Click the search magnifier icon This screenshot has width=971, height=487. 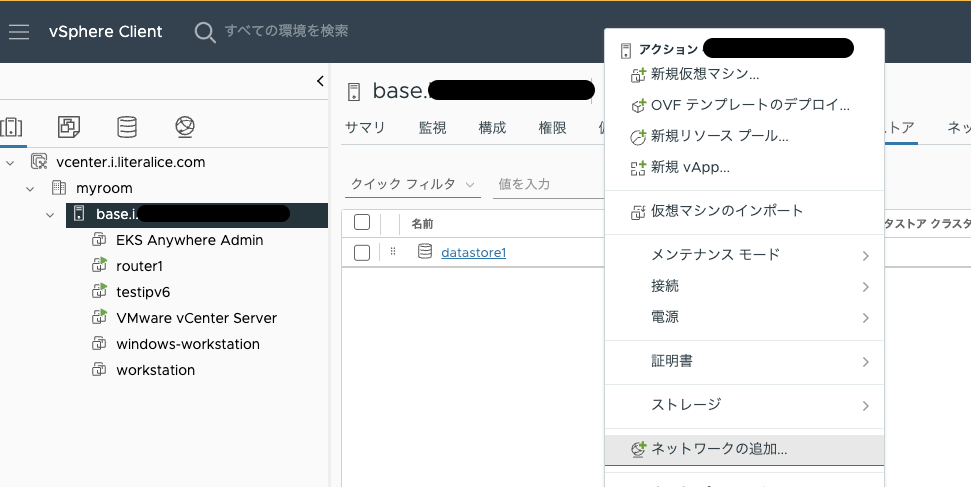click(205, 32)
